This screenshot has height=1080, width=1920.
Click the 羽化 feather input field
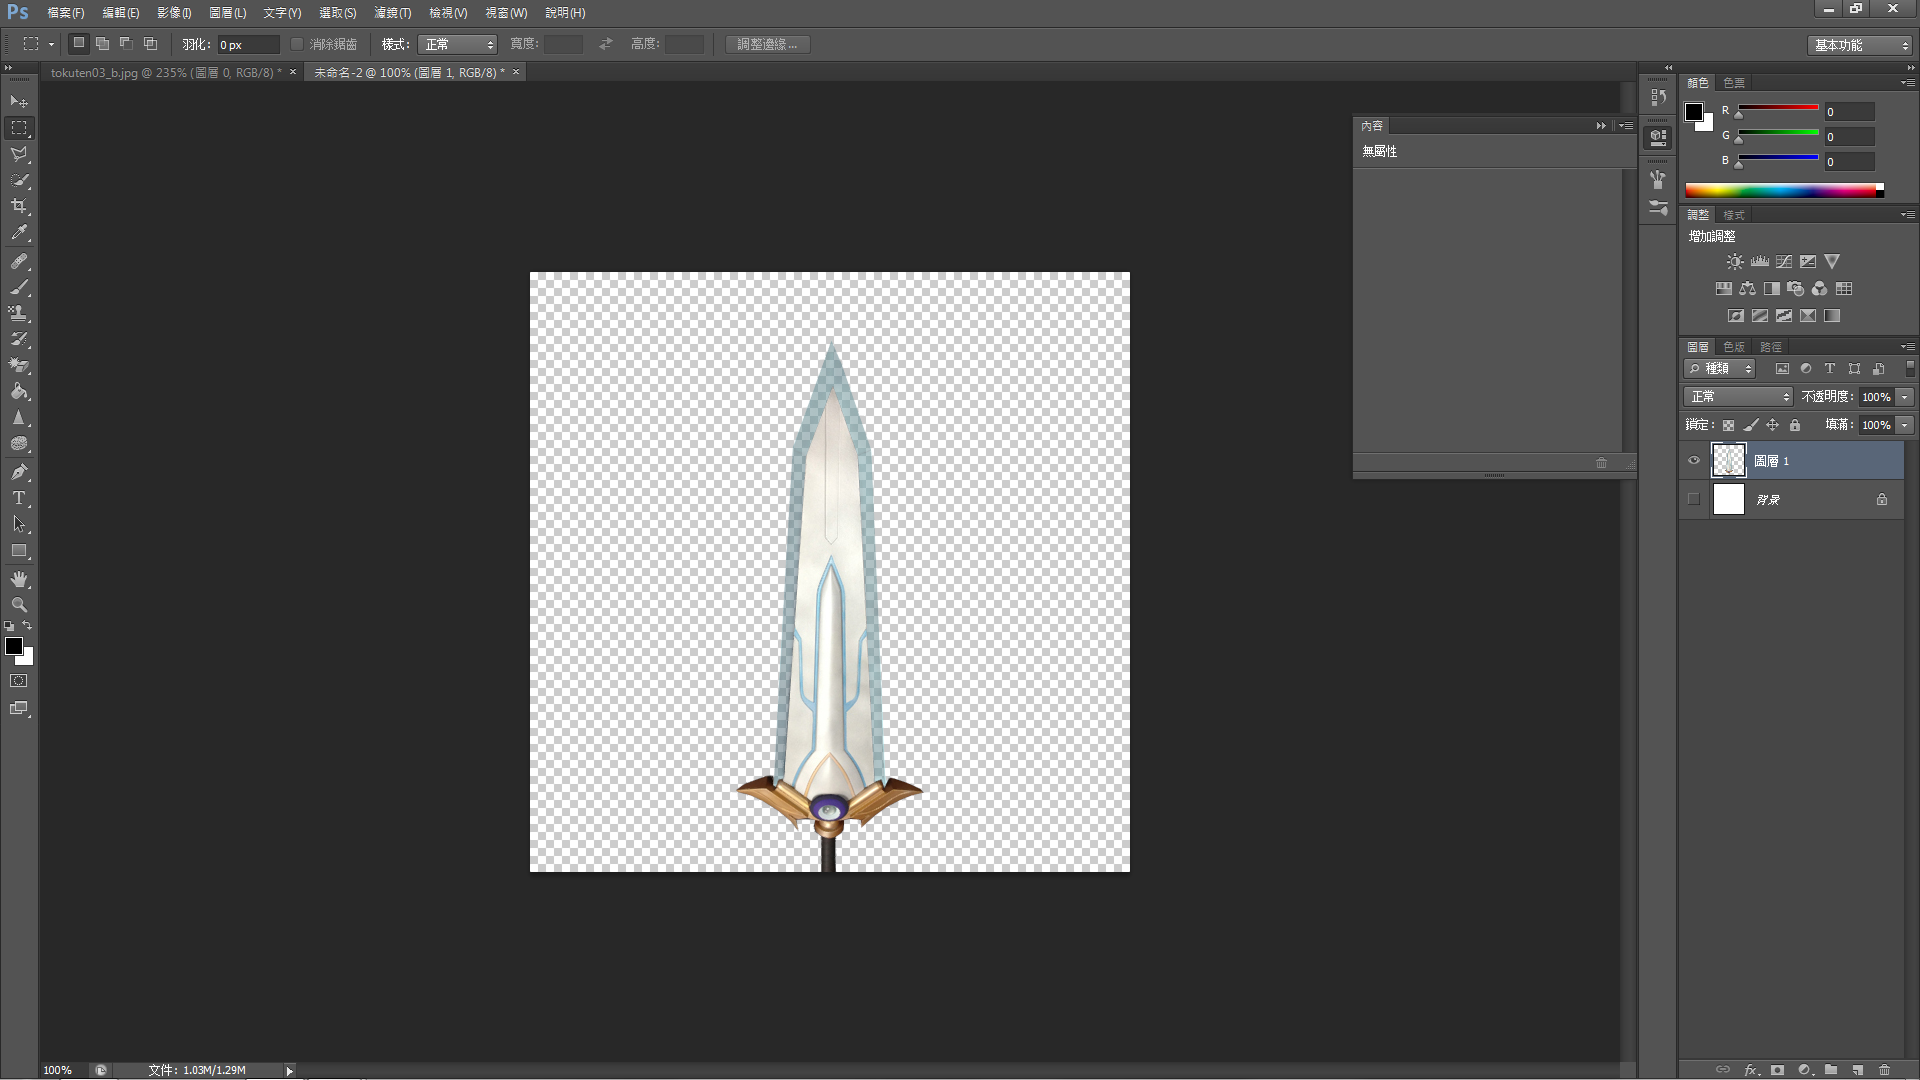[x=247, y=45]
